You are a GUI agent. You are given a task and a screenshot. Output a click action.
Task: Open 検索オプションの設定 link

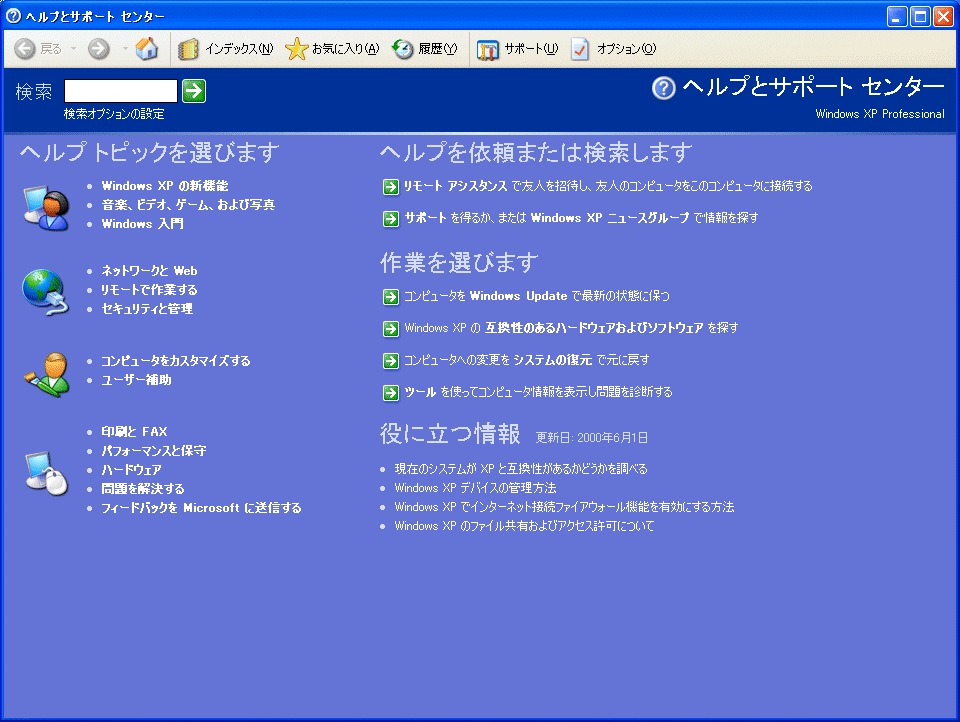click(x=114, y=114)
